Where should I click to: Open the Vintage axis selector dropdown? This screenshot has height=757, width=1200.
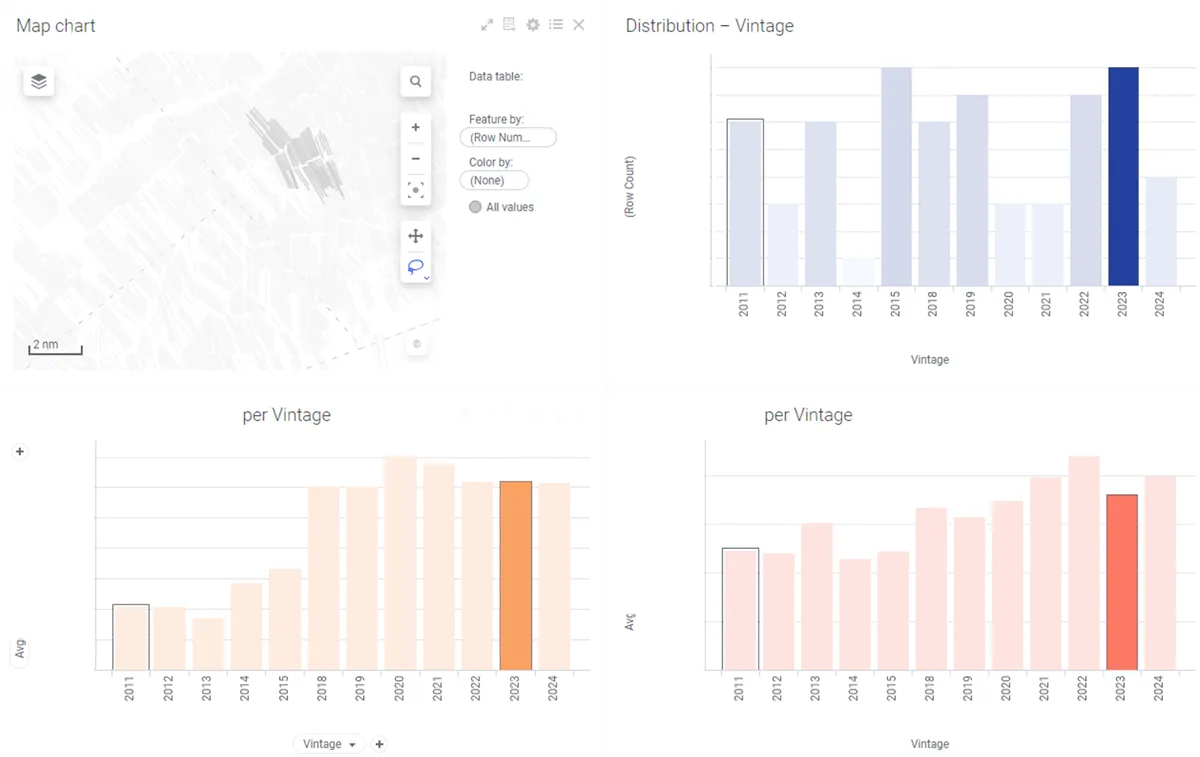click(329, 744)
